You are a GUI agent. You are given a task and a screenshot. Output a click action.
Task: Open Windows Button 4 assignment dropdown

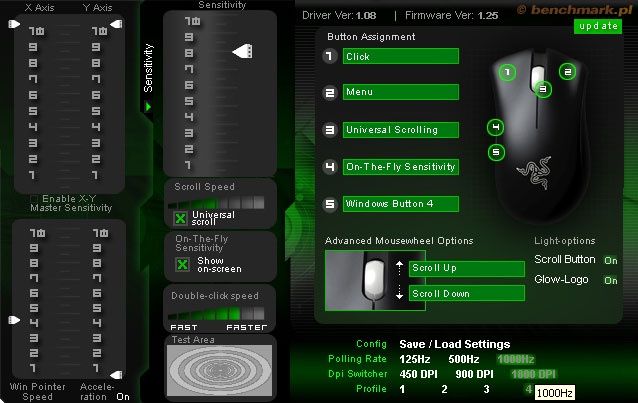click(x=401, y=204)
